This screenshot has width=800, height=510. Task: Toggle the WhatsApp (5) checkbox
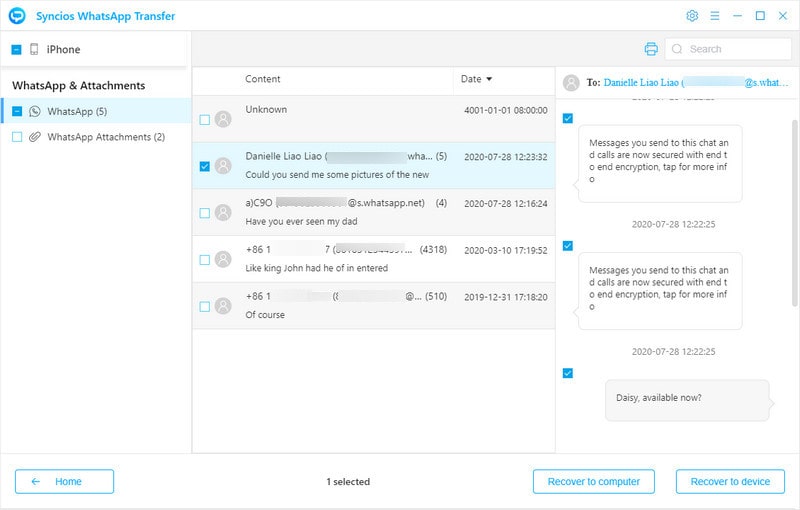point(17,111)
